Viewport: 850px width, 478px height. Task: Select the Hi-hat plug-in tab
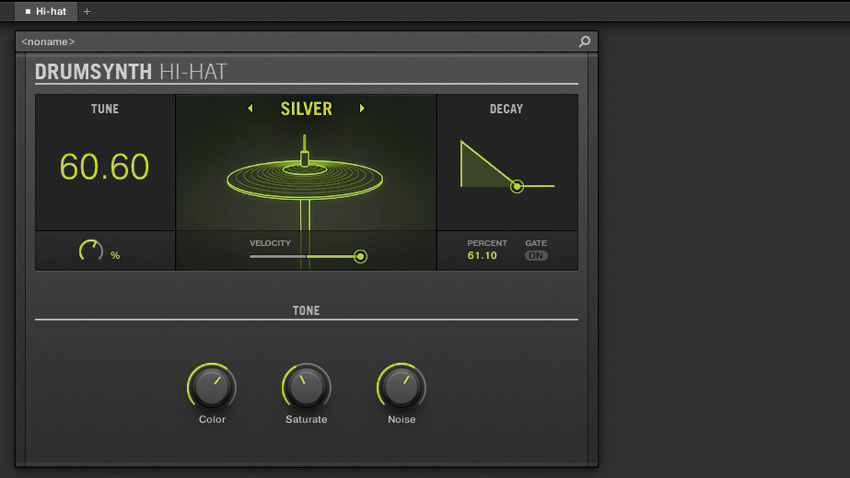pyautogui.click(x=46, y=11)
